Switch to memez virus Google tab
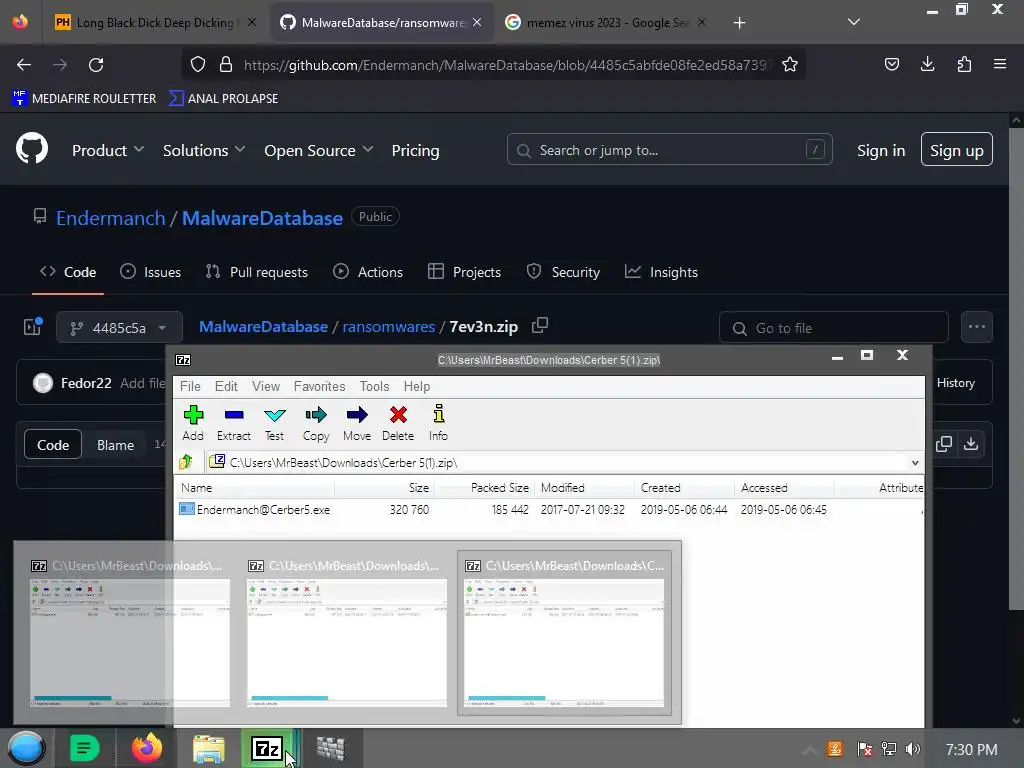Screen dimensions: 1024x768 pyautogui.click(x=606, y=23)
